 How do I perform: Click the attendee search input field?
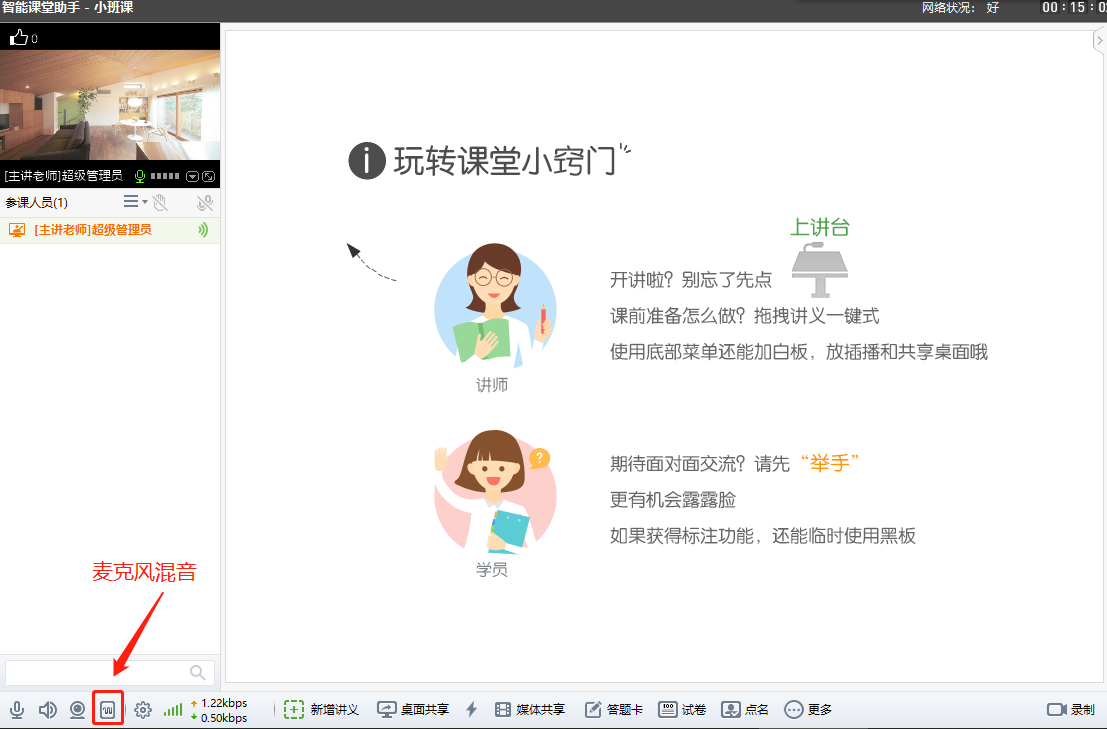pos(95,672)
